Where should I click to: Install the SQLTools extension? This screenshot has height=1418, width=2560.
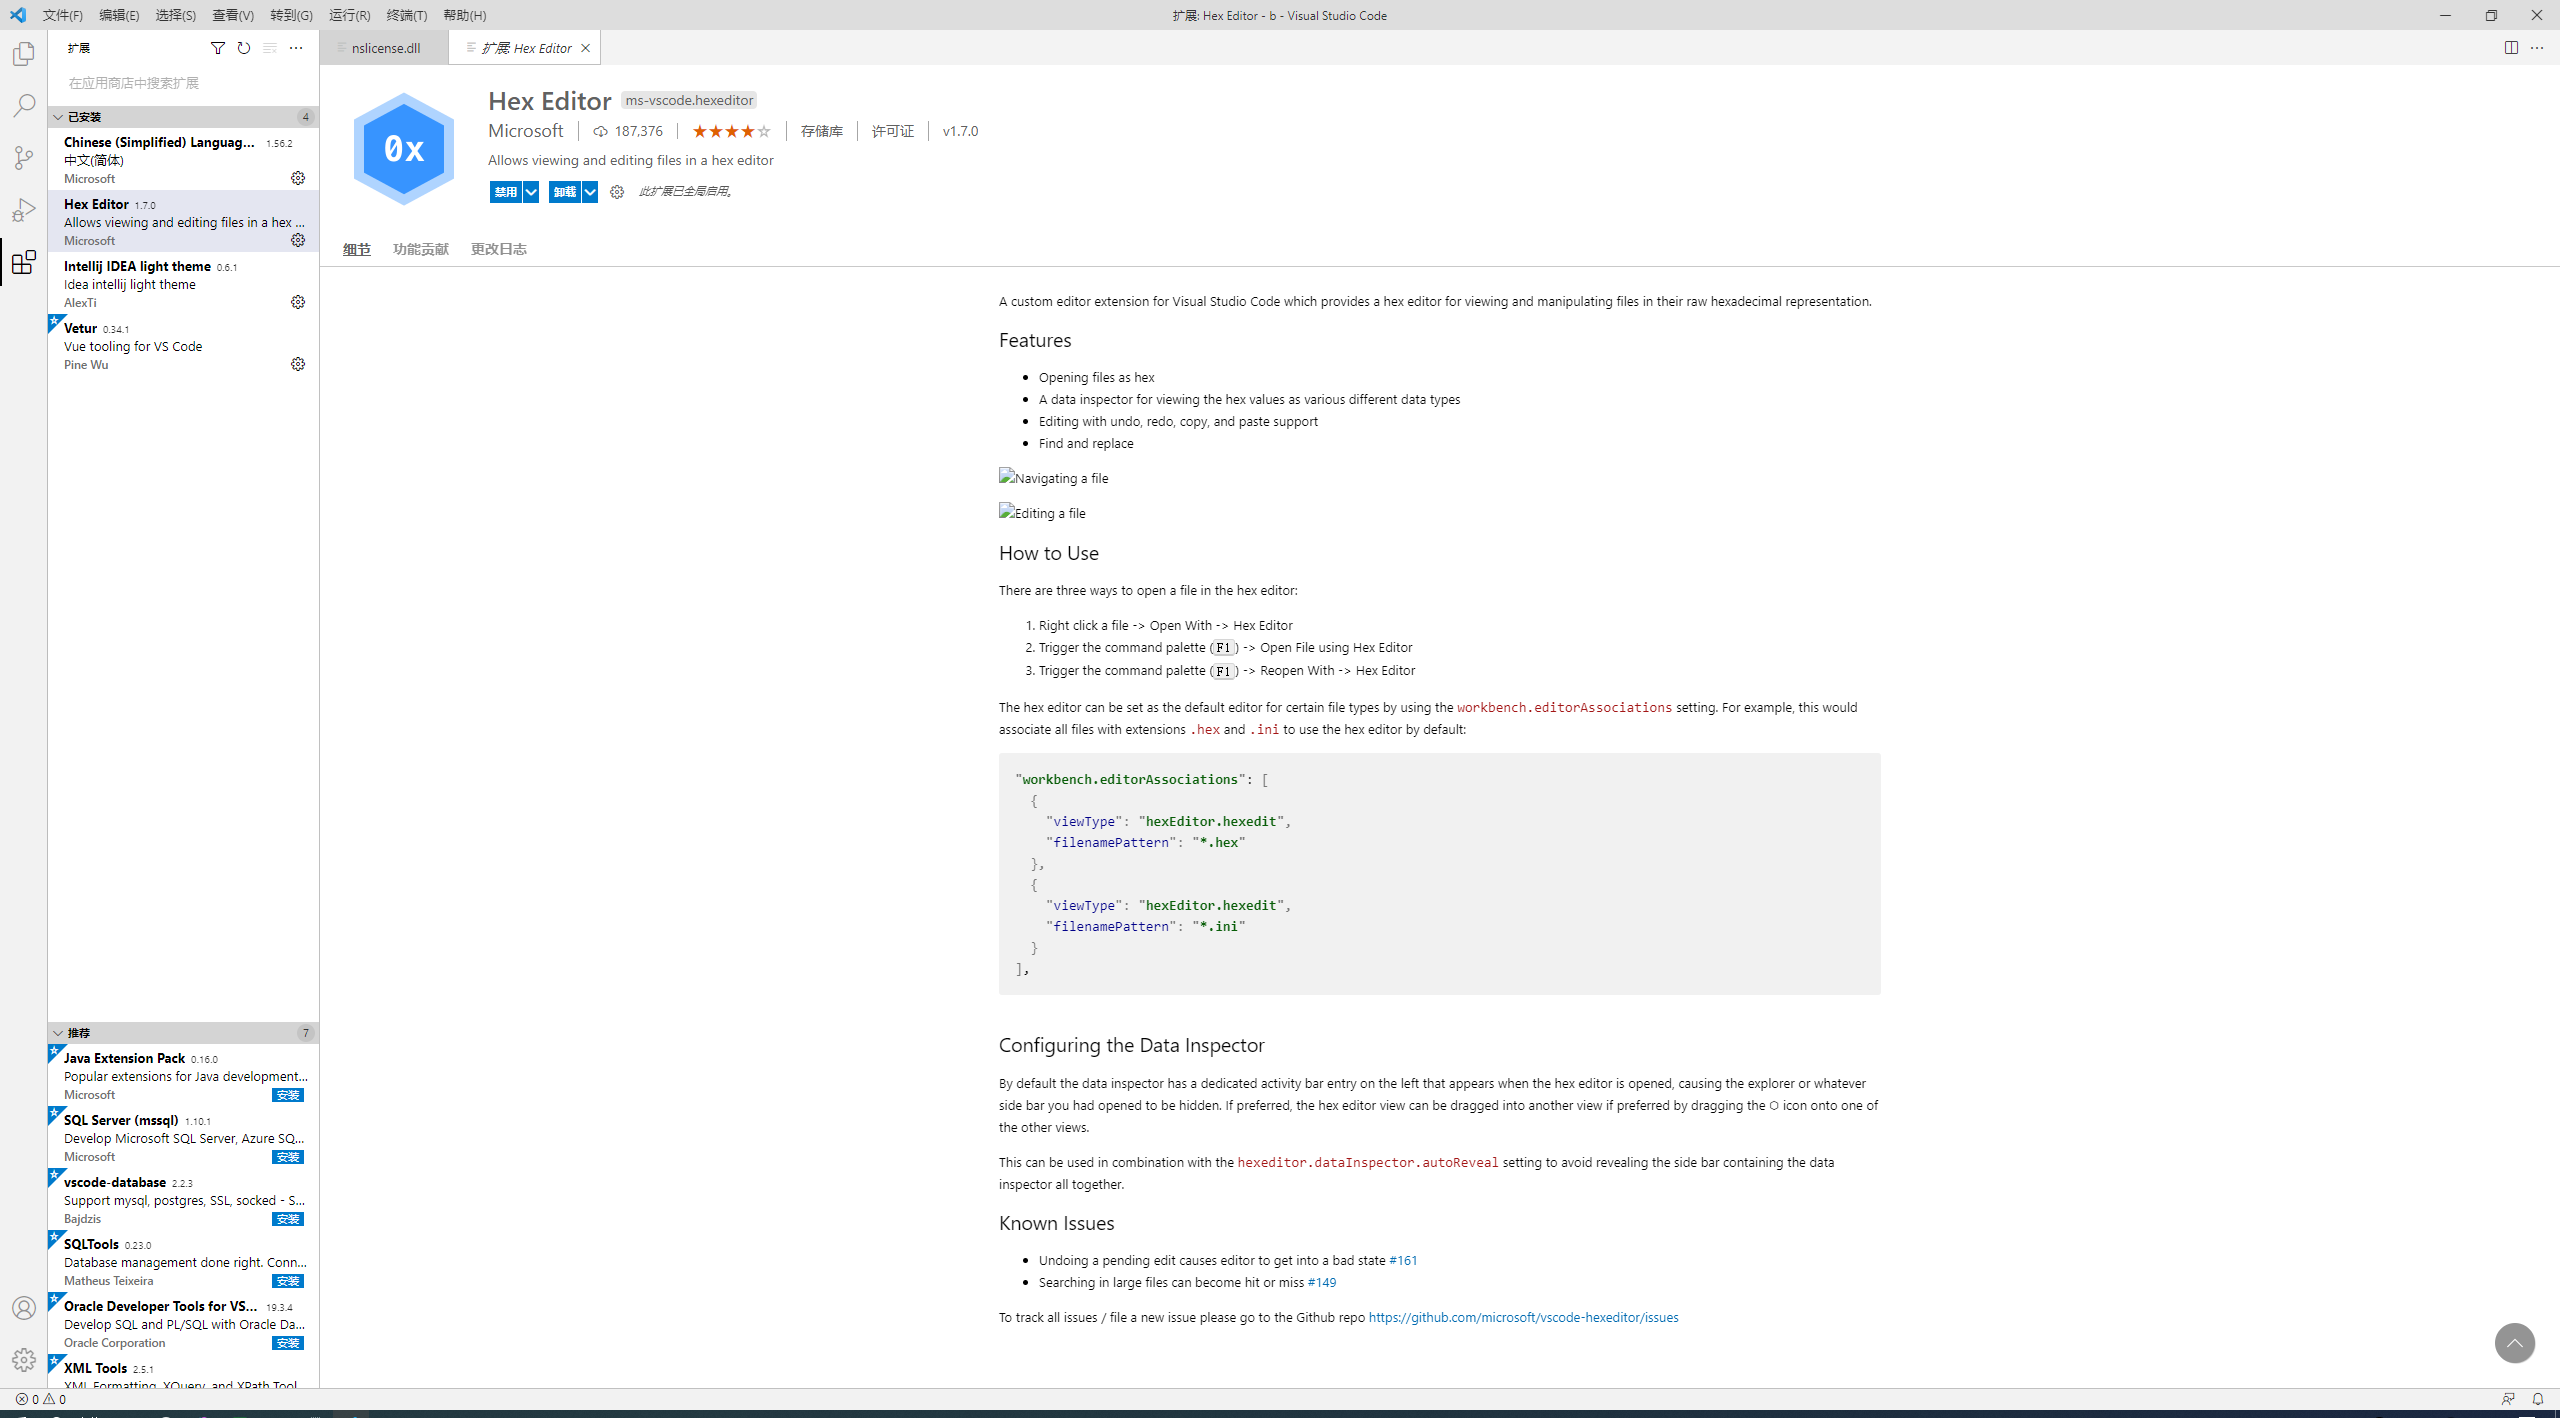tap(288, 1281)
